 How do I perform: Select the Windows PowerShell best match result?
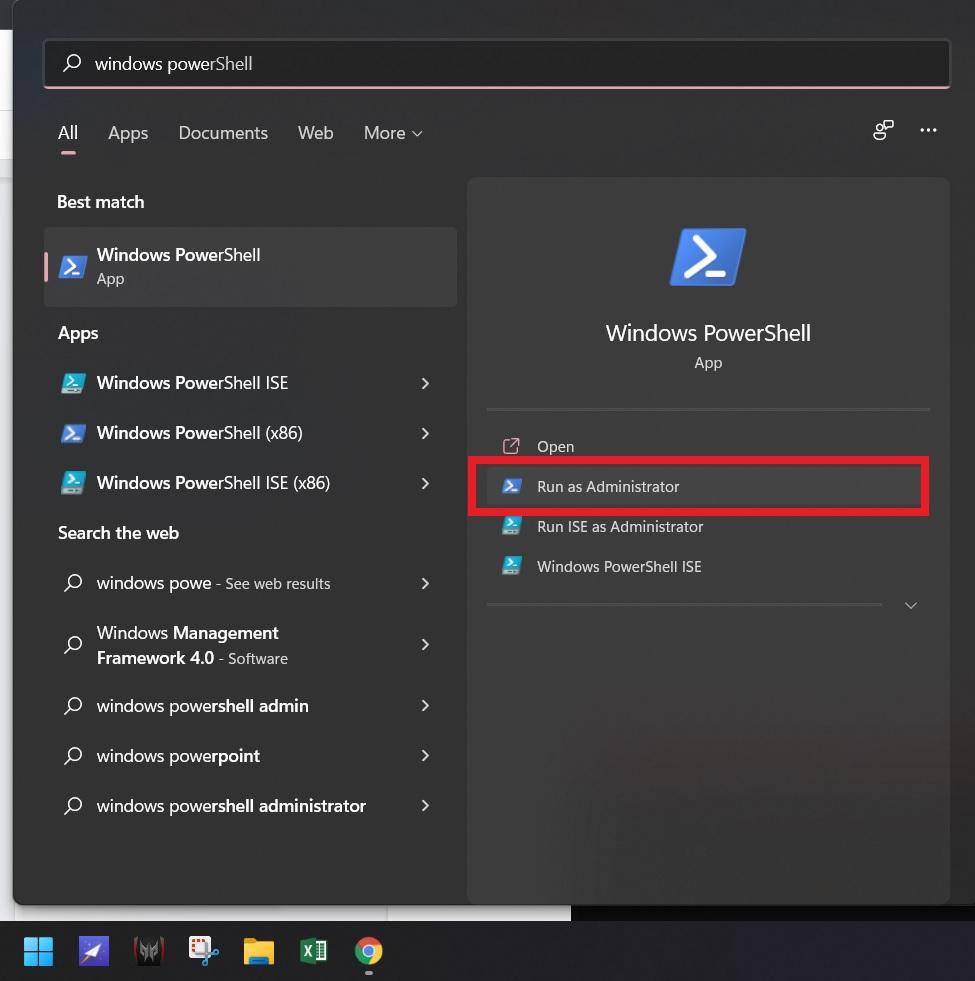tap(250, 267)
